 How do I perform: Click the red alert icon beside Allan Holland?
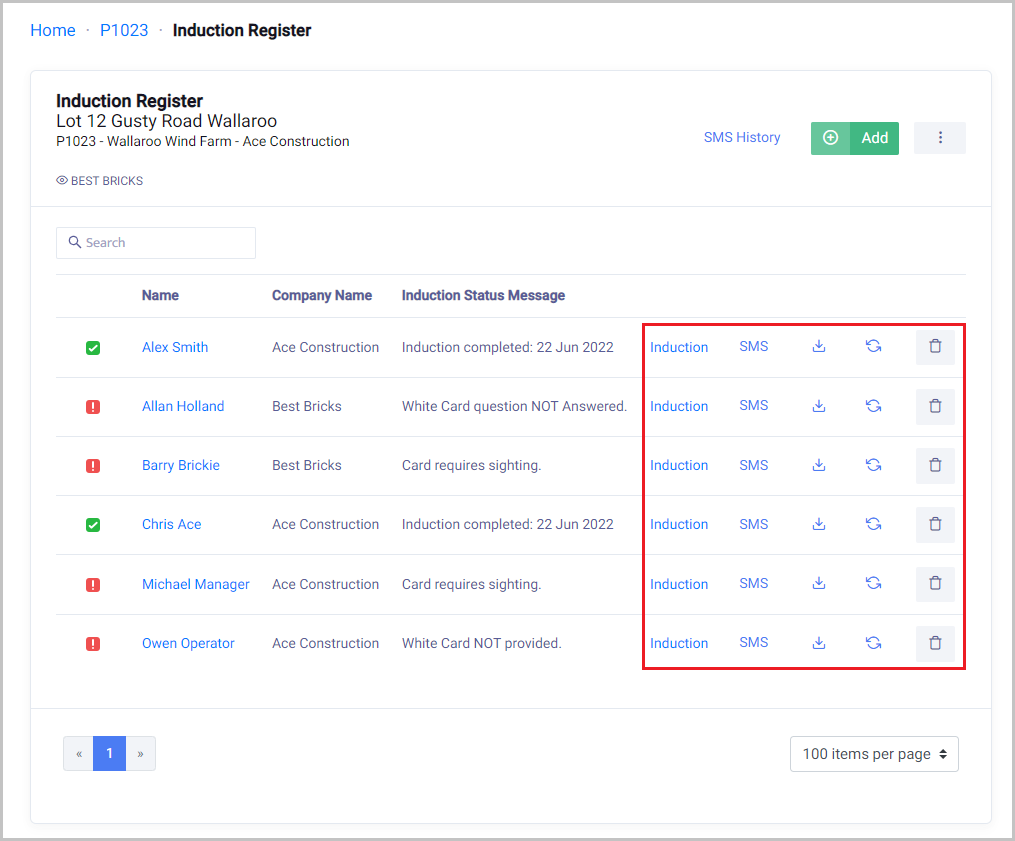[93, 407]
